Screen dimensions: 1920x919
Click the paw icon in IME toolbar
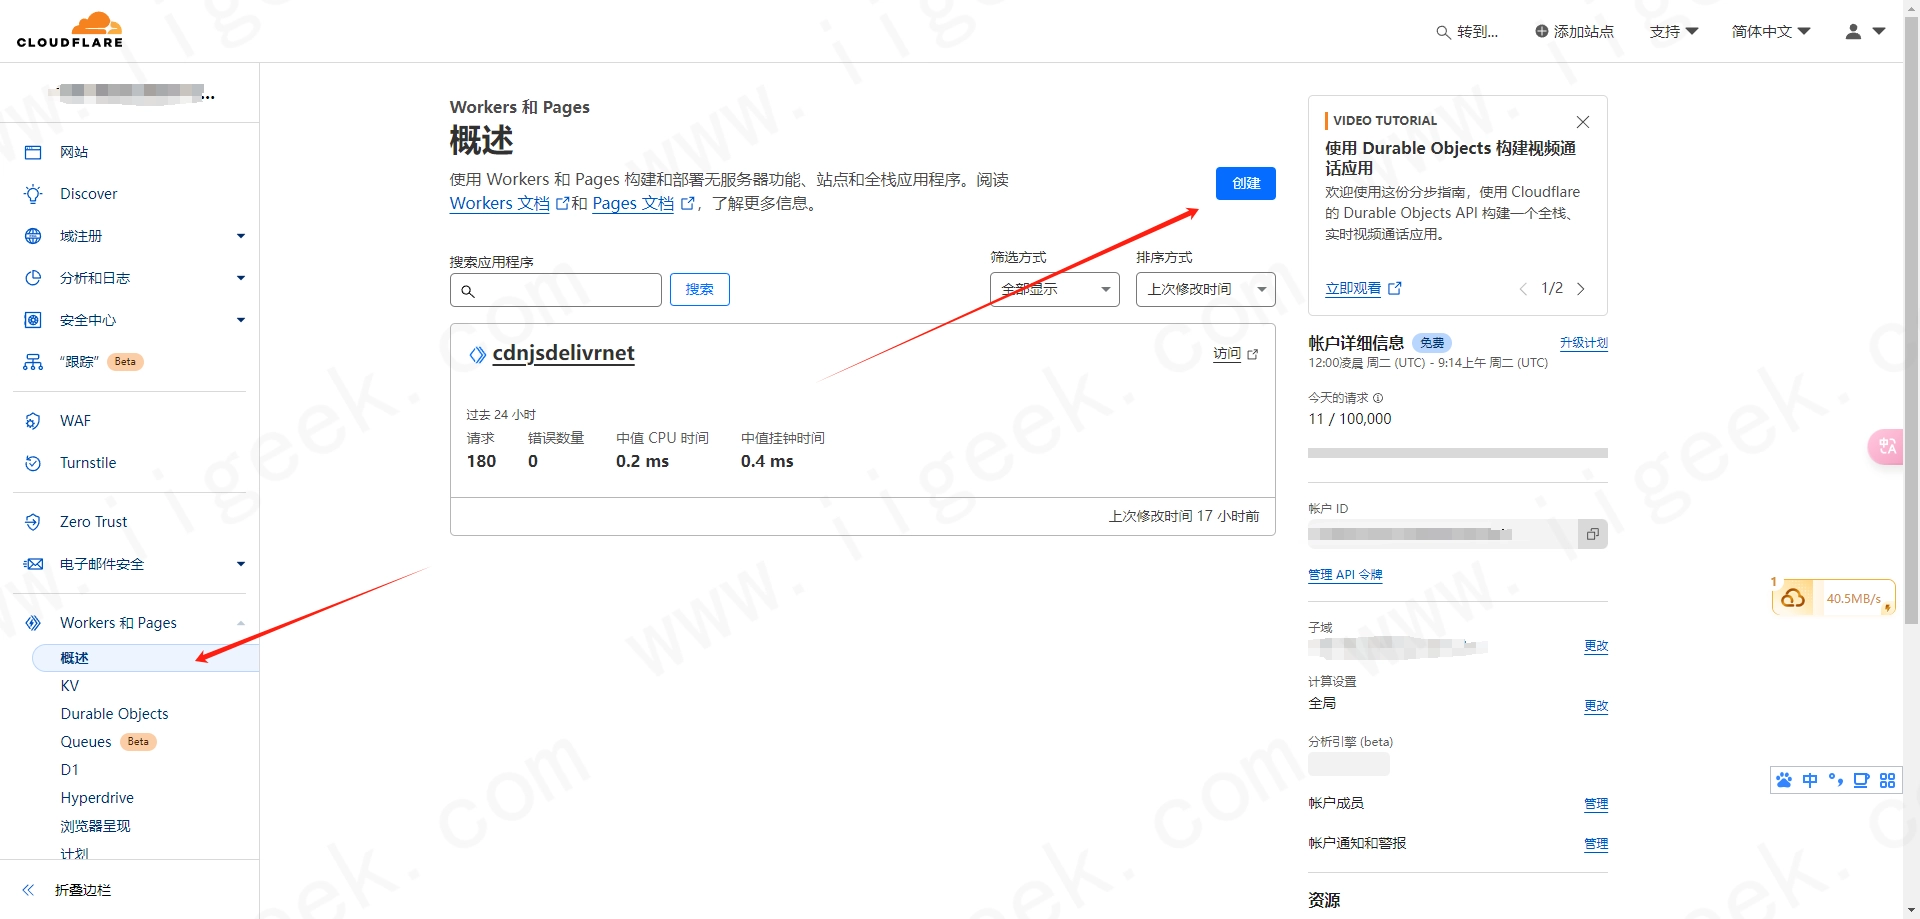(x=1784, y=780)
